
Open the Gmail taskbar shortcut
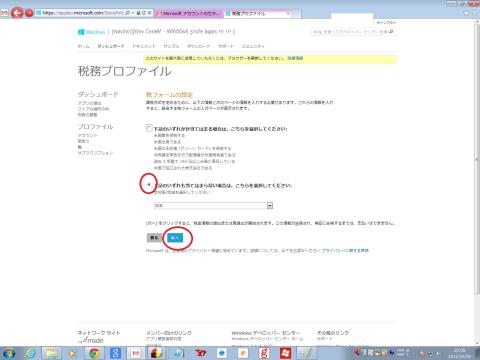[x=136, y=353]
